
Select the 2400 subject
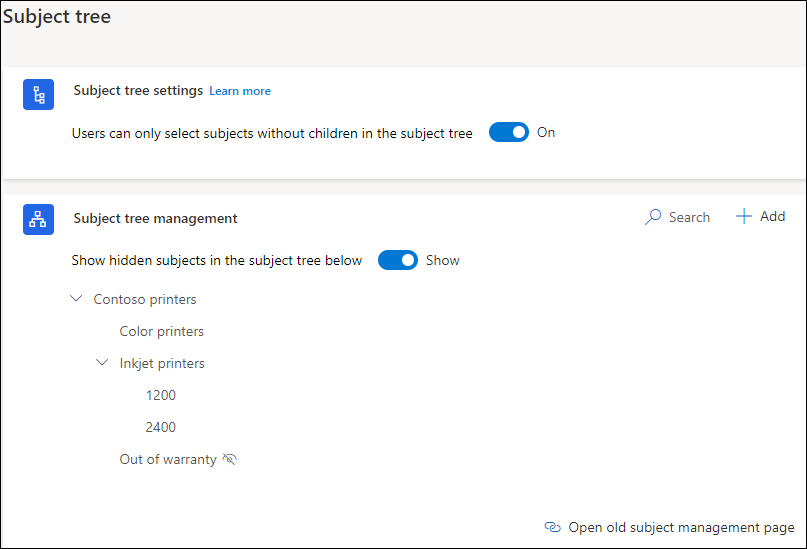pyautogui.click(x=161, y=427)
